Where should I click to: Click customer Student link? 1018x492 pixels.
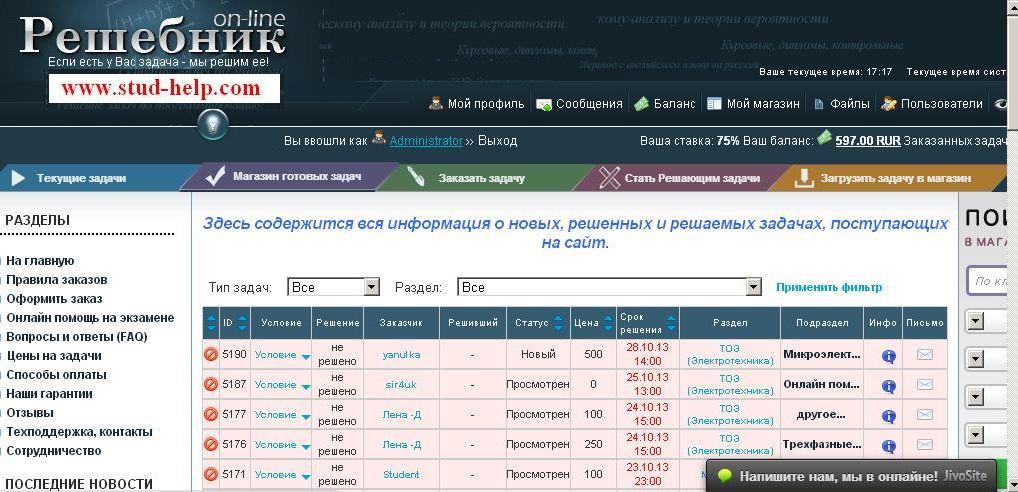click(401, 474)
